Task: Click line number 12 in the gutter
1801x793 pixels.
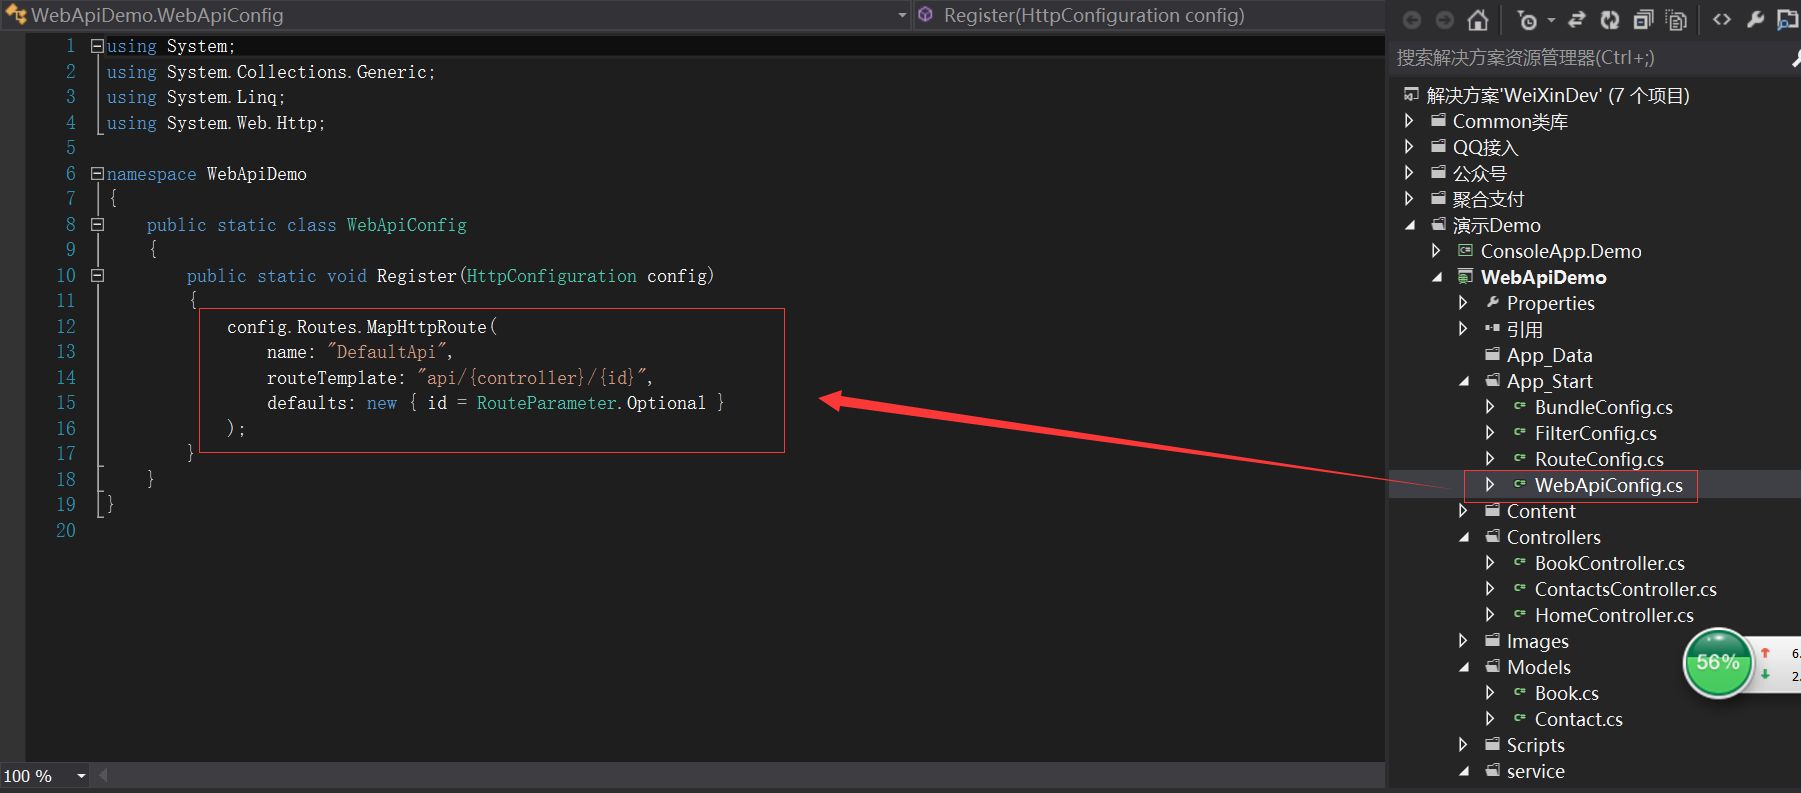Action: coord(66,326)
